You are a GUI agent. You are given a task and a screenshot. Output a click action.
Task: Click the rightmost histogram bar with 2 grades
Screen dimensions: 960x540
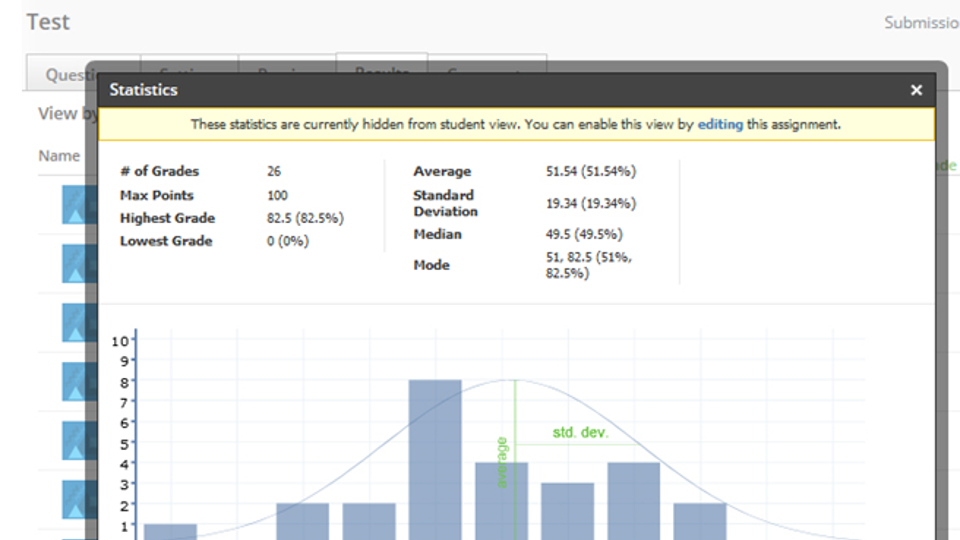(700, 522)
